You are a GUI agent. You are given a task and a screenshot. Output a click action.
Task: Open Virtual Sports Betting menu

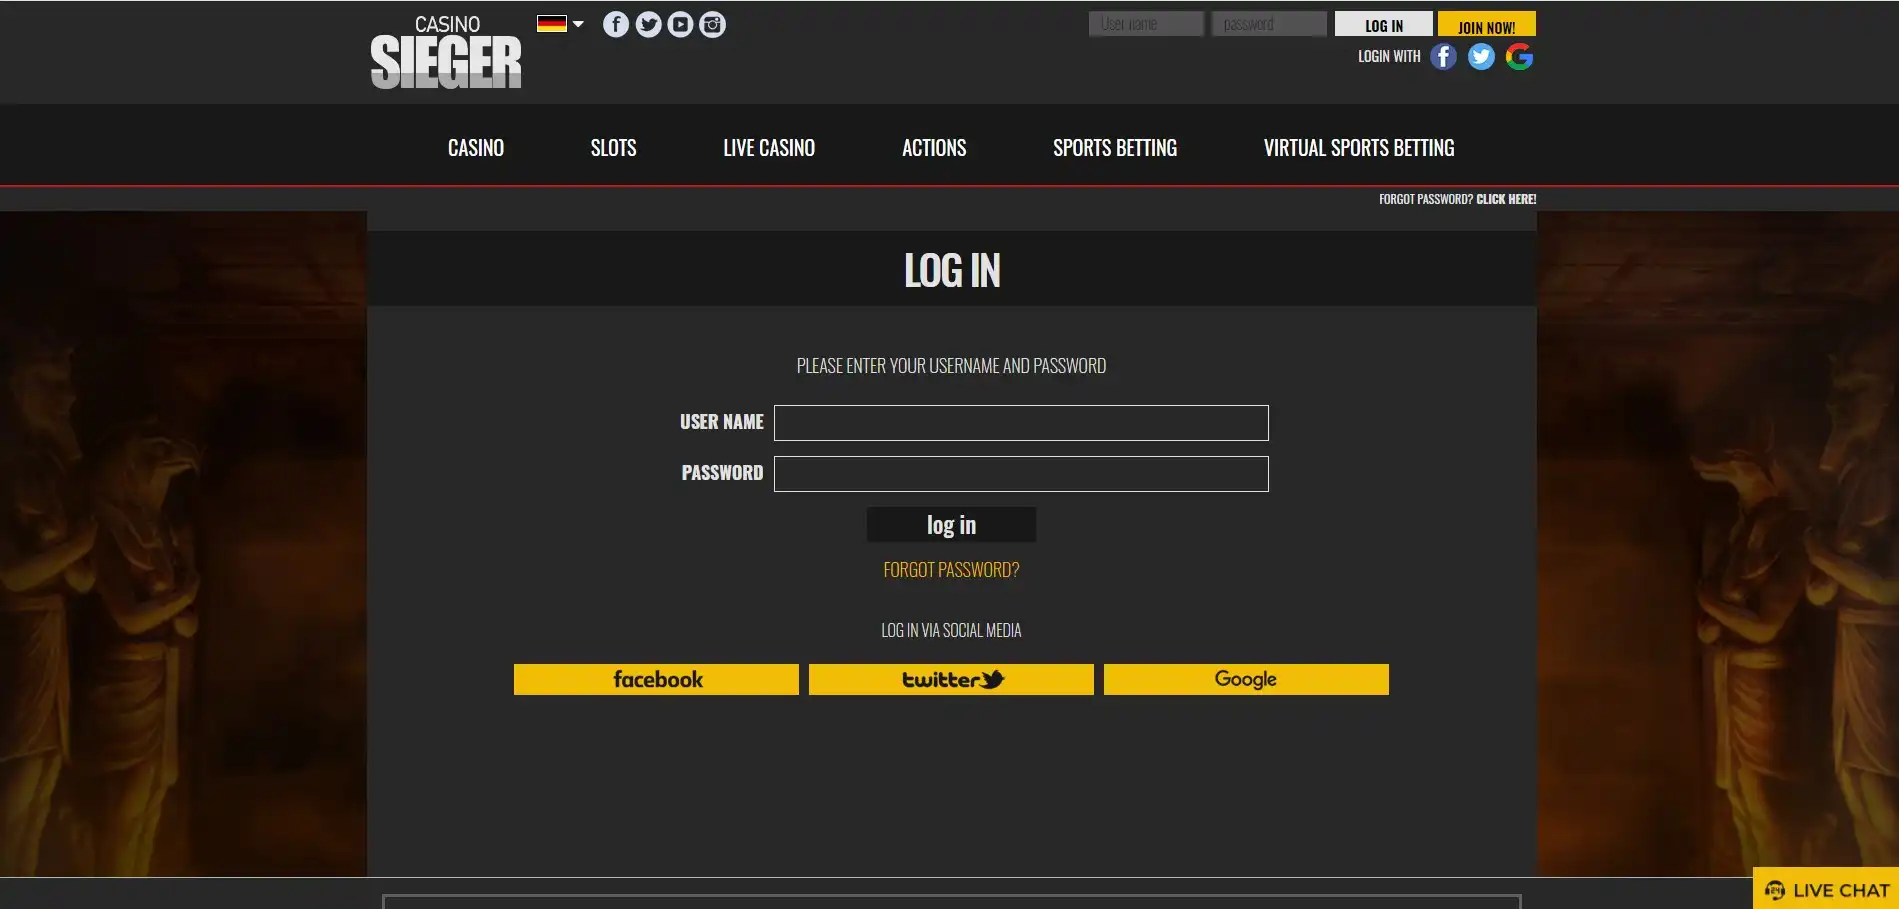tap(1358, 148)
